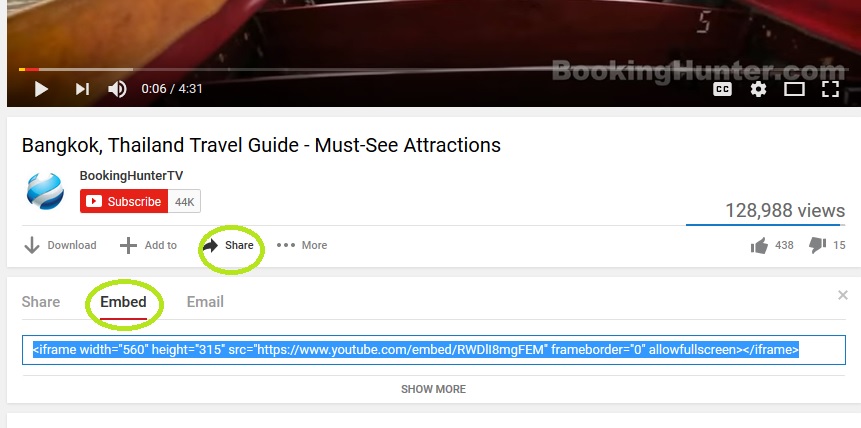Switch to the Email tab

[205, 302]
